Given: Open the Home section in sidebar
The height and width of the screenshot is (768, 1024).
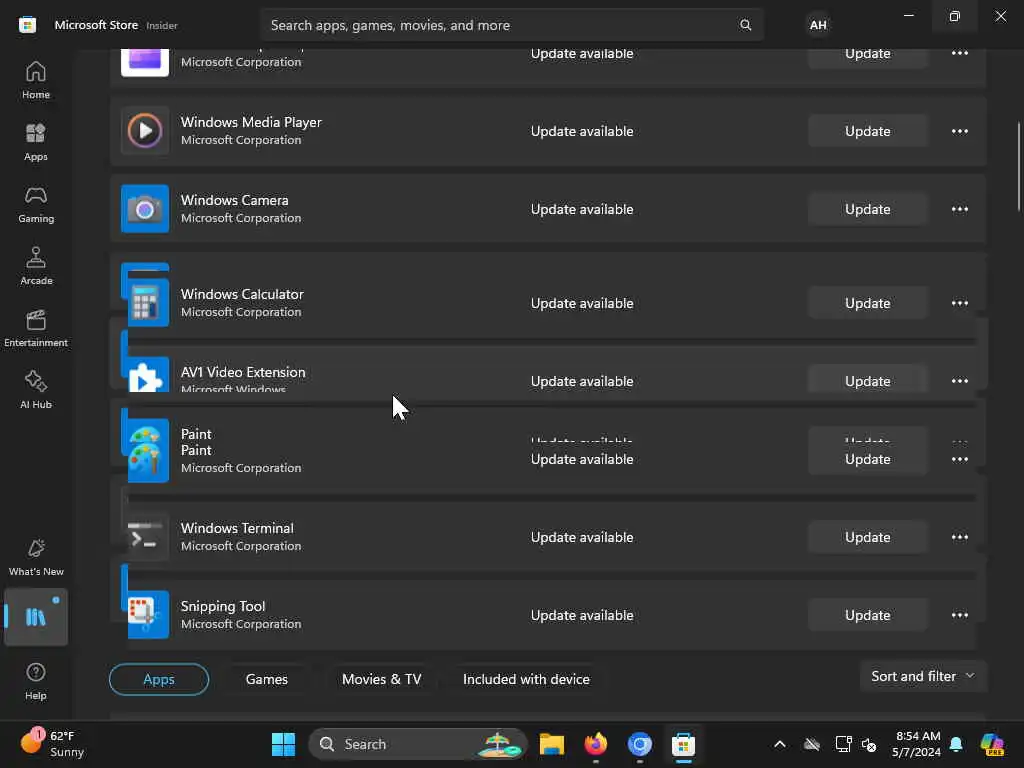Looking at the screenshot, I should (x=36, y=80).
